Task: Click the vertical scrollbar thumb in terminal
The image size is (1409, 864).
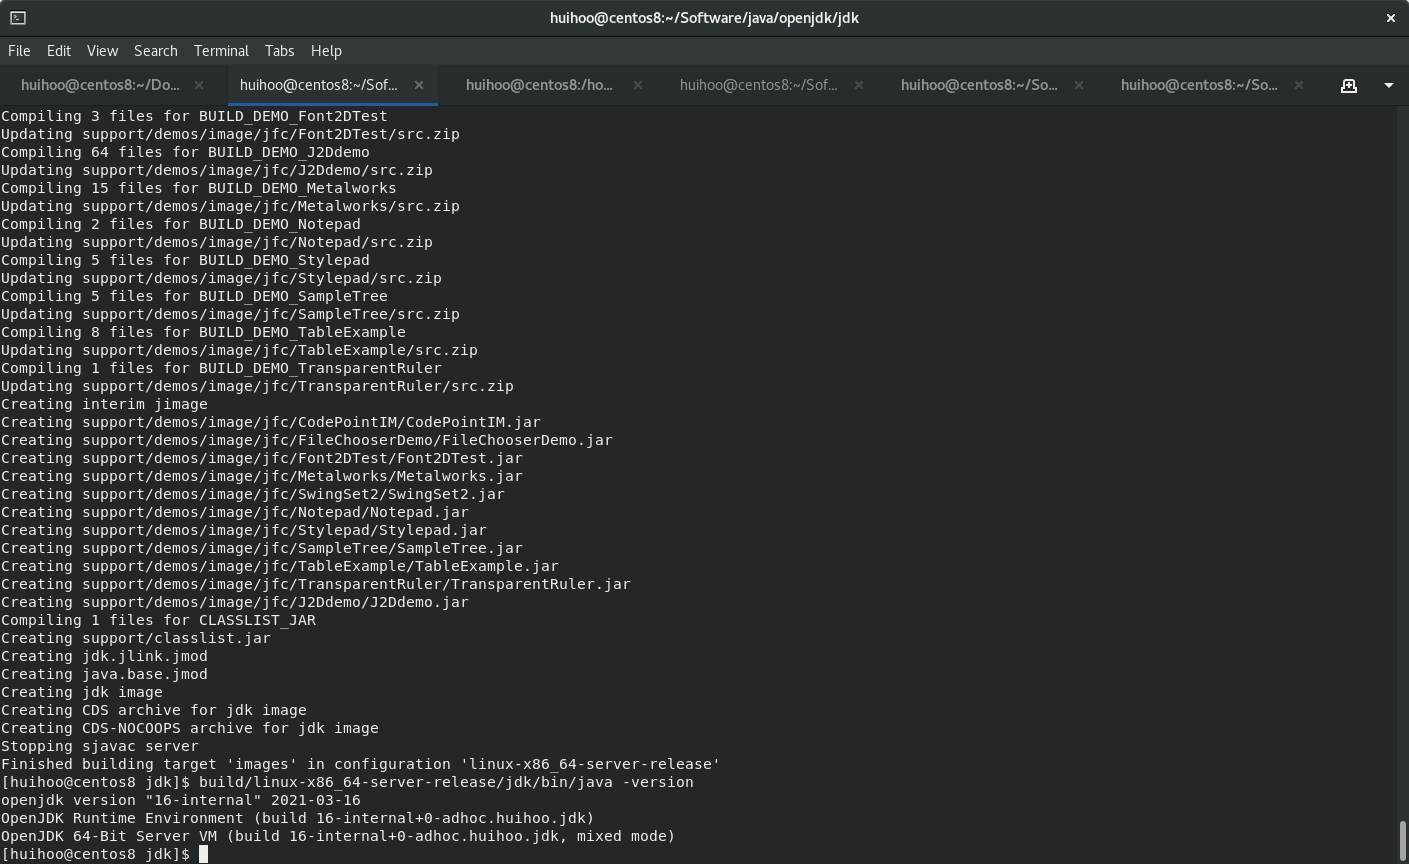Action: (x=1402, y=839)
